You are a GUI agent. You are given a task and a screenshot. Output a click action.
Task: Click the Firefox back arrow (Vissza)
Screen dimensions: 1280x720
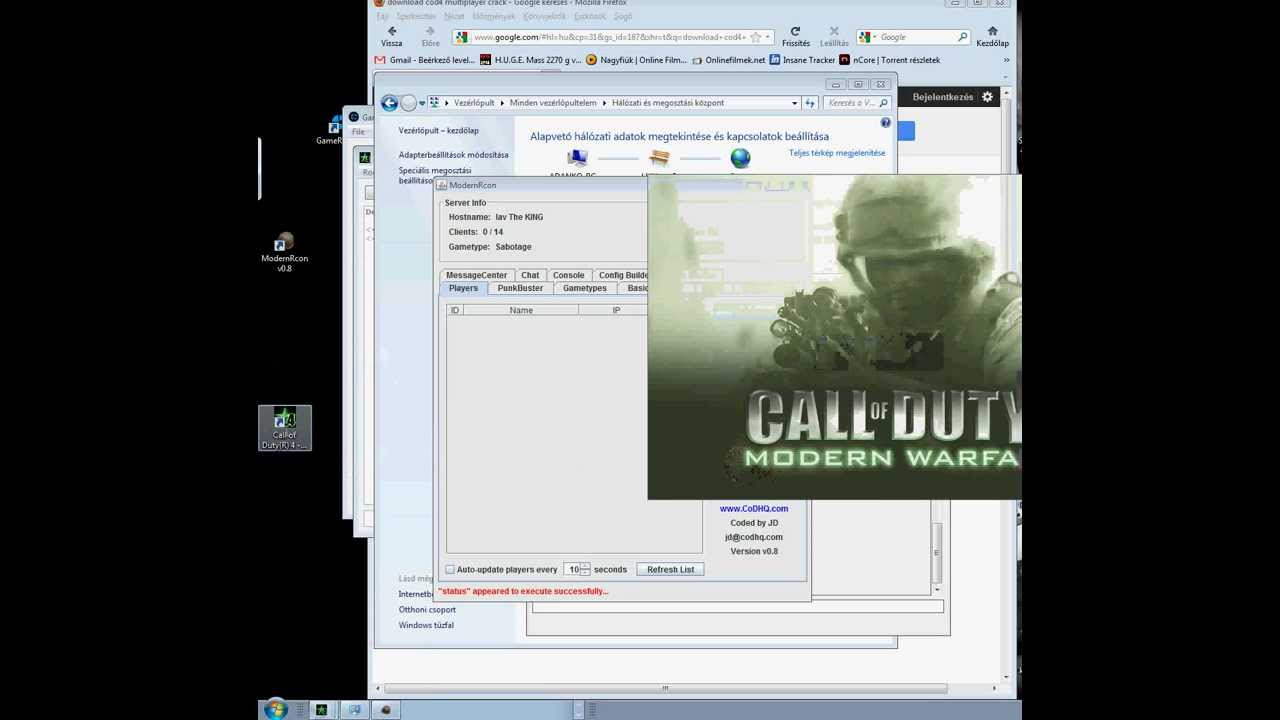coord(391,32)
